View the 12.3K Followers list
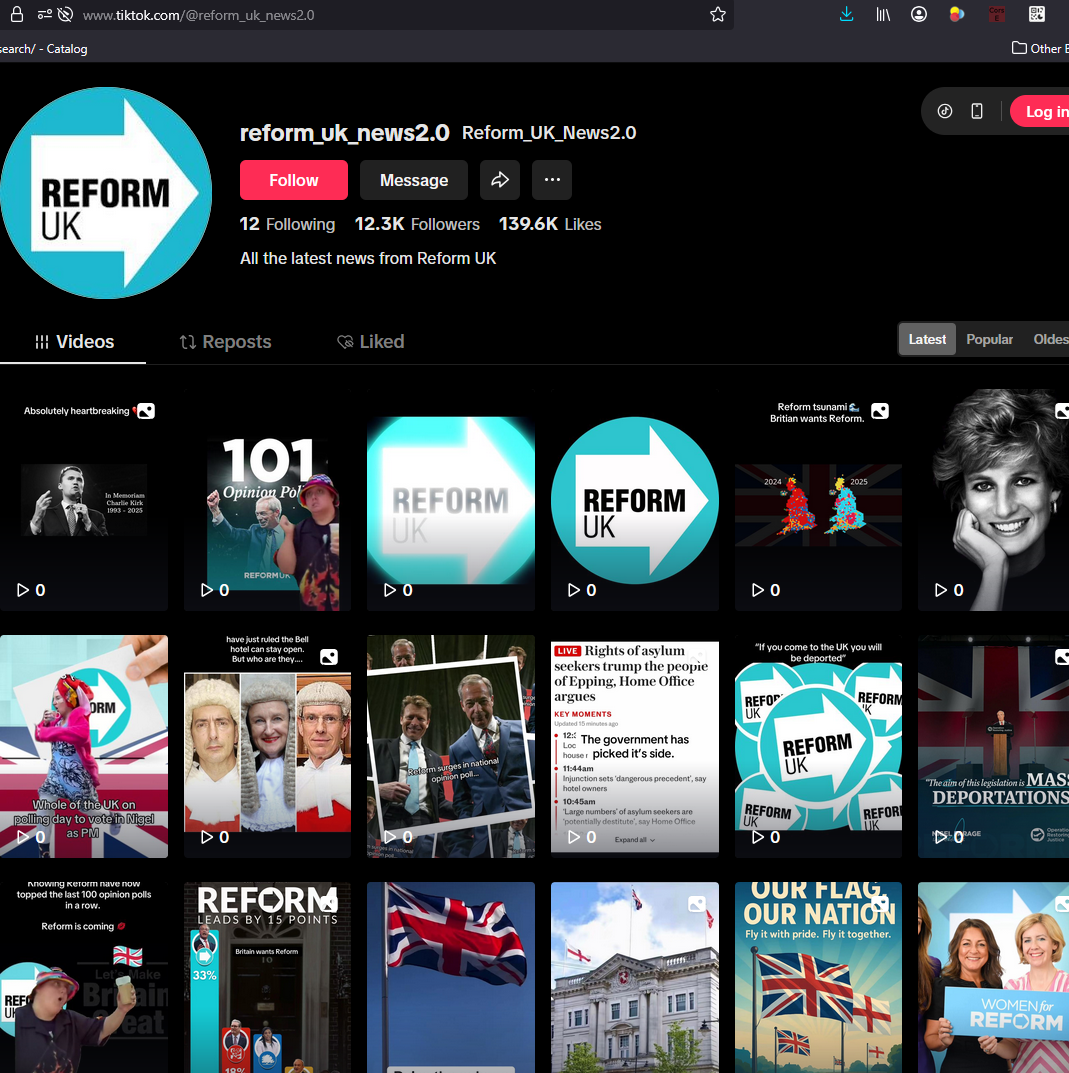Screen dimensions: 1069x1073 pos(417,224)
